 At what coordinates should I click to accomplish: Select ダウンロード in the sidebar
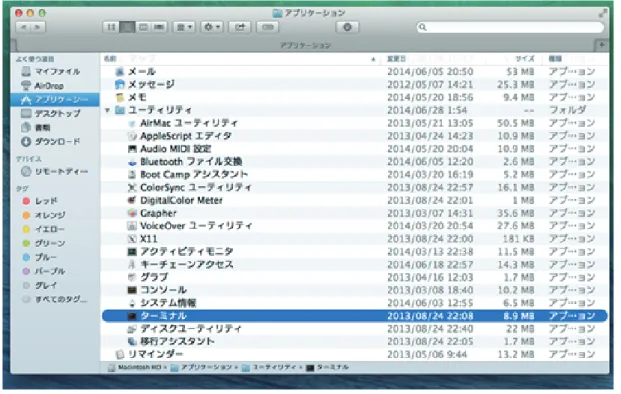click(x=51, y=141)
